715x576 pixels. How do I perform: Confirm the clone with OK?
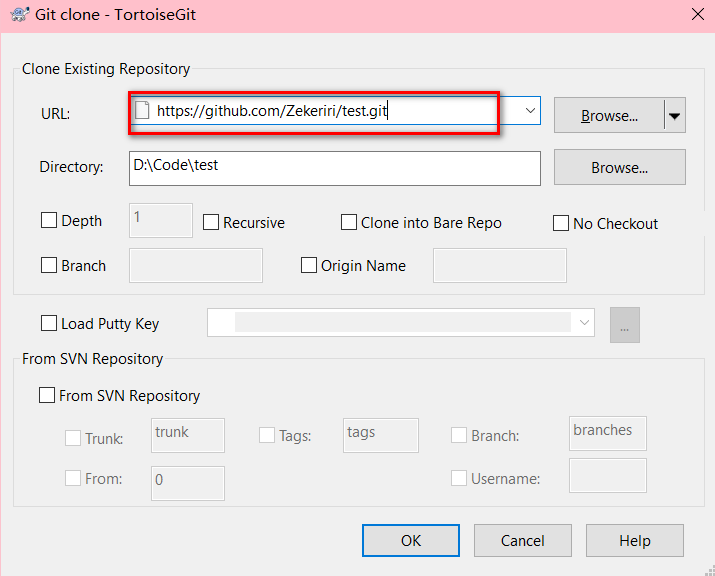pos(411,540)
